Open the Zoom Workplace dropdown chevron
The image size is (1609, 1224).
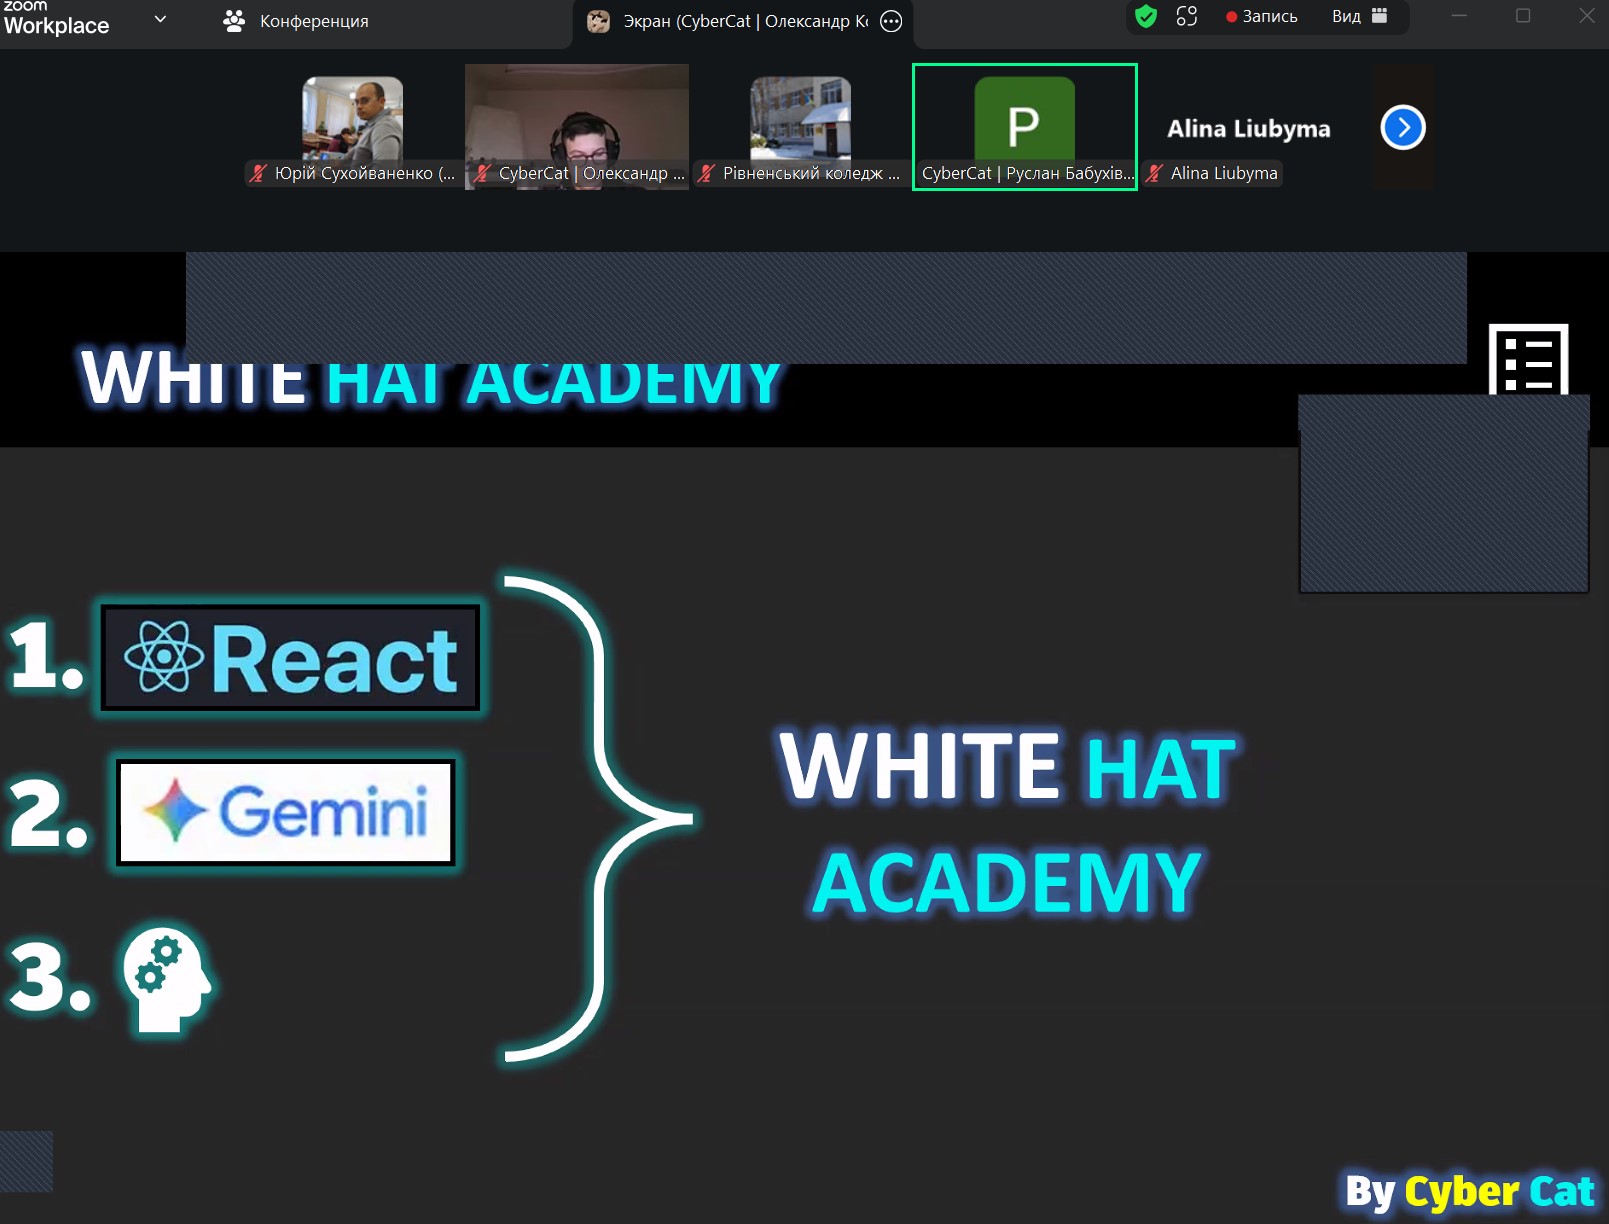(x=160, y=19)
